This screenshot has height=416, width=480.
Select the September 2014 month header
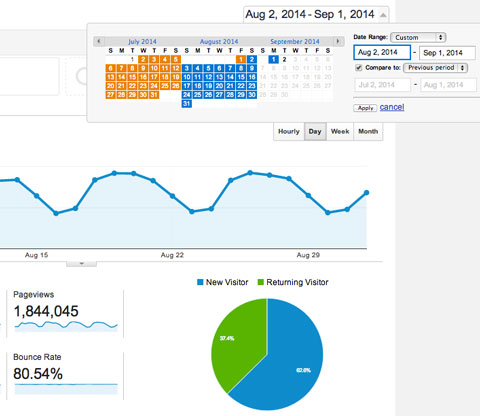[295, 41]
